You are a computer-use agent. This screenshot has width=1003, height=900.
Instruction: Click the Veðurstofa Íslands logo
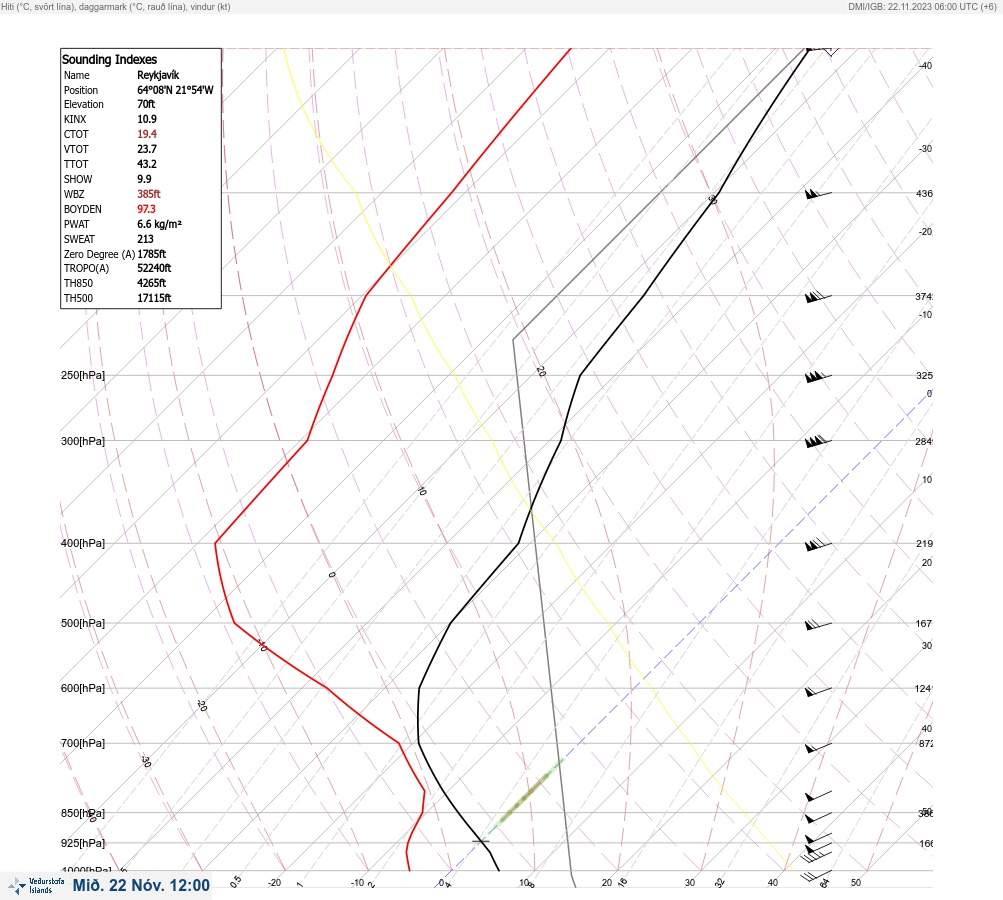tap(36, 885)
